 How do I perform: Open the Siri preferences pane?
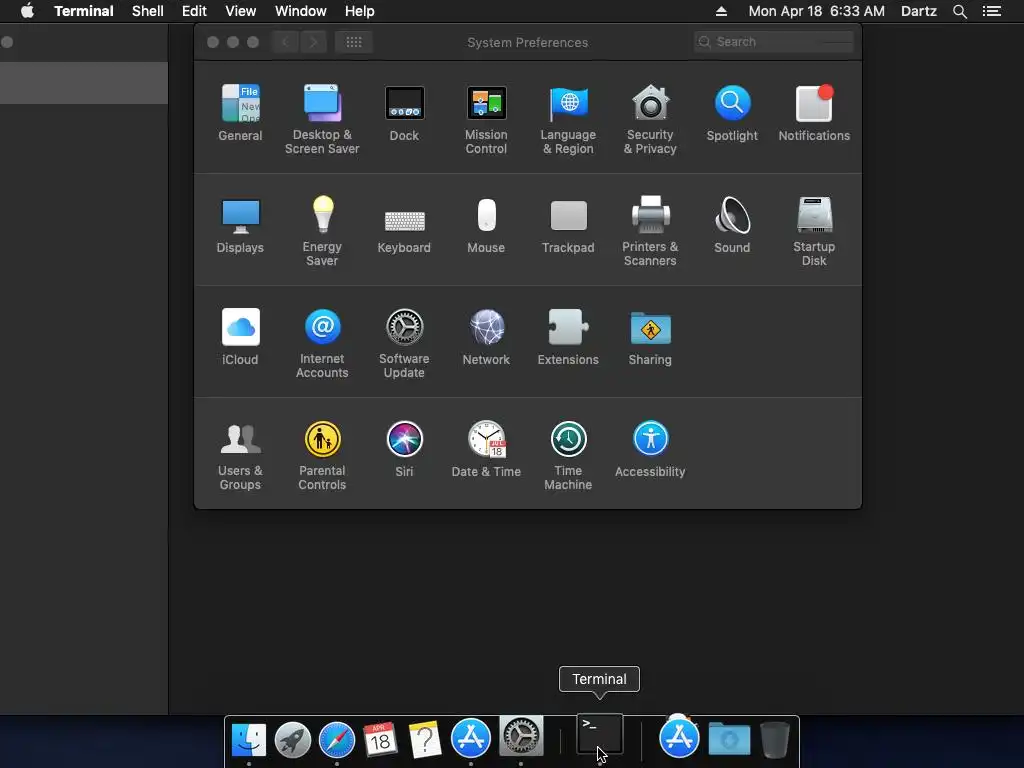coord(404,449)
